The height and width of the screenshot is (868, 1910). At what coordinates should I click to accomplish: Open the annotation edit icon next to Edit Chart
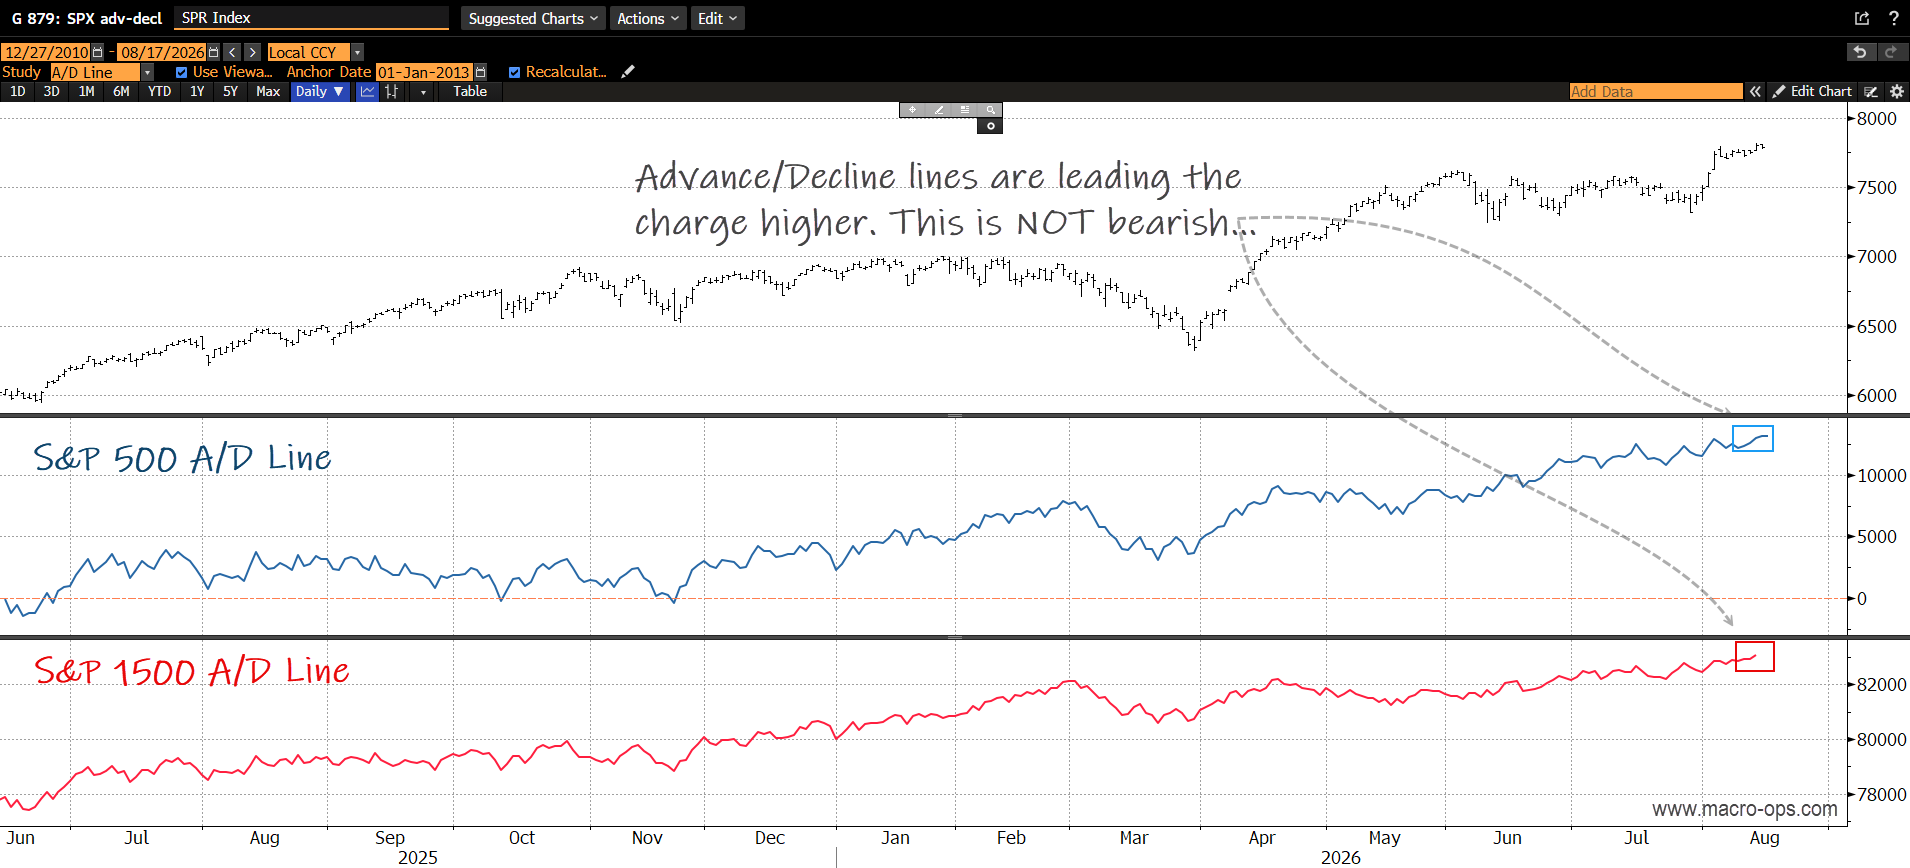coord(1871,91)
